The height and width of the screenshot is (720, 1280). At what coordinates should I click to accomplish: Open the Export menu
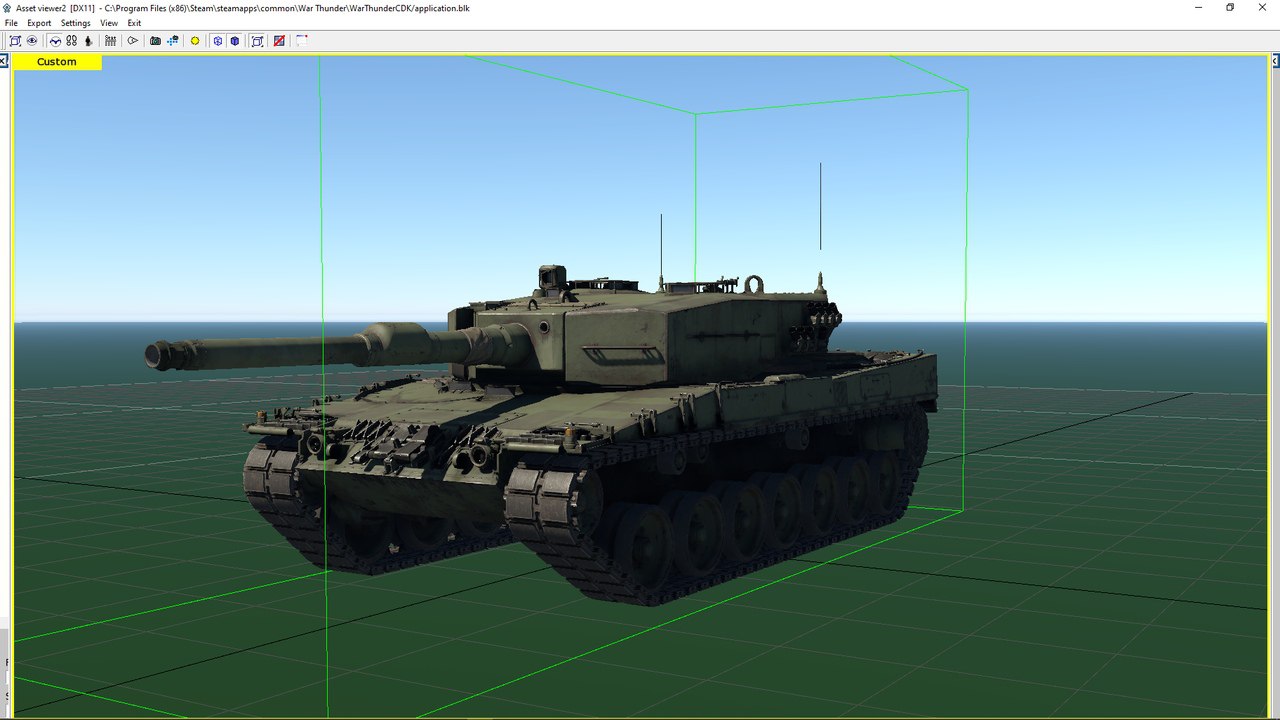[39, 23]
